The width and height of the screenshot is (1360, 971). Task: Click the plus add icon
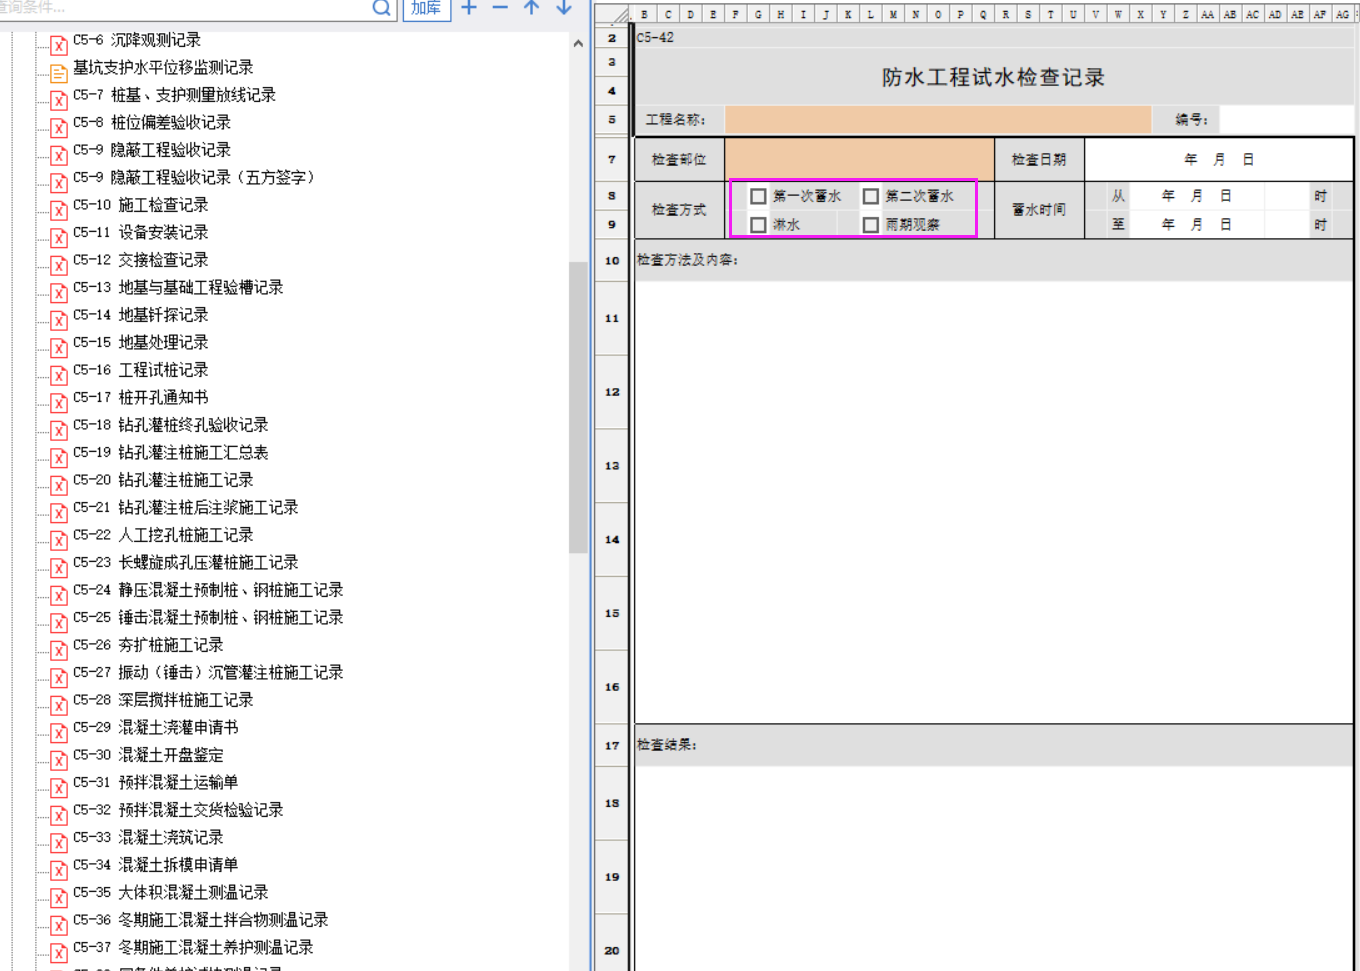tap(469, 8)
